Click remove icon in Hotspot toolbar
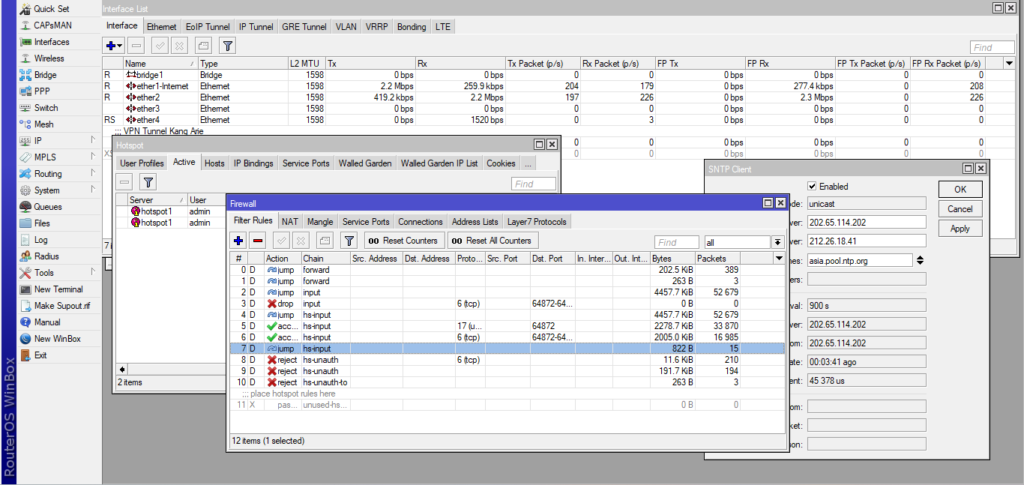Screen dimensions: 1024x485 125,182
